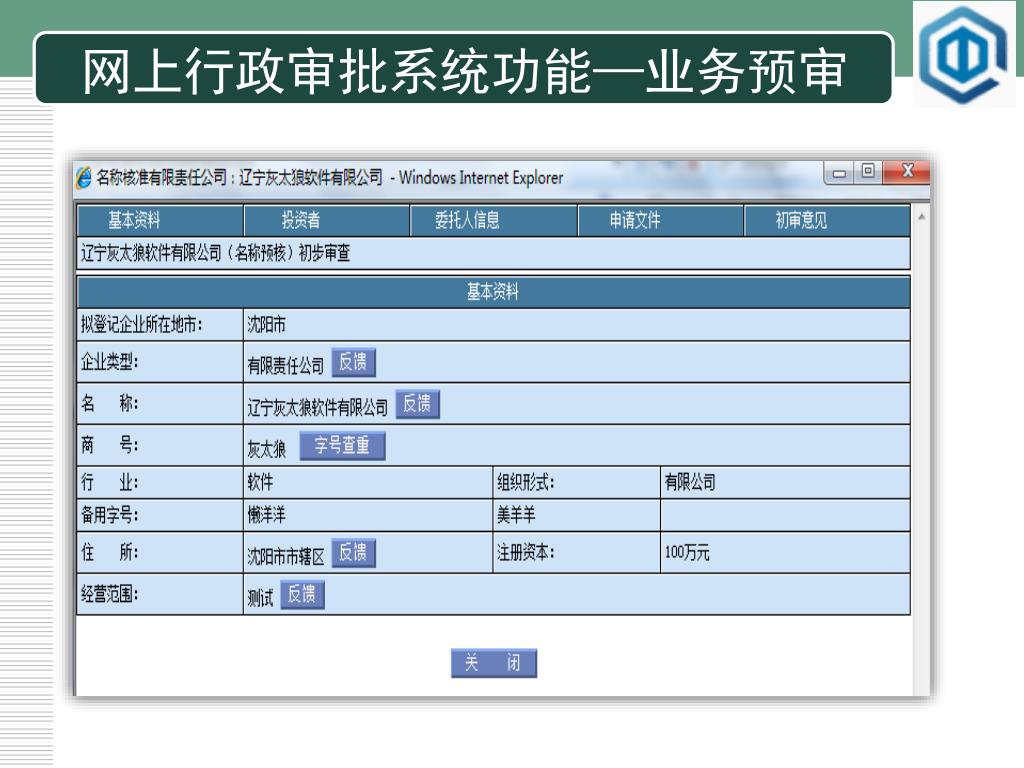The image size is (1024, 768).
Task: Click the 美羊羊 backup name
Action: coord(516,515)
